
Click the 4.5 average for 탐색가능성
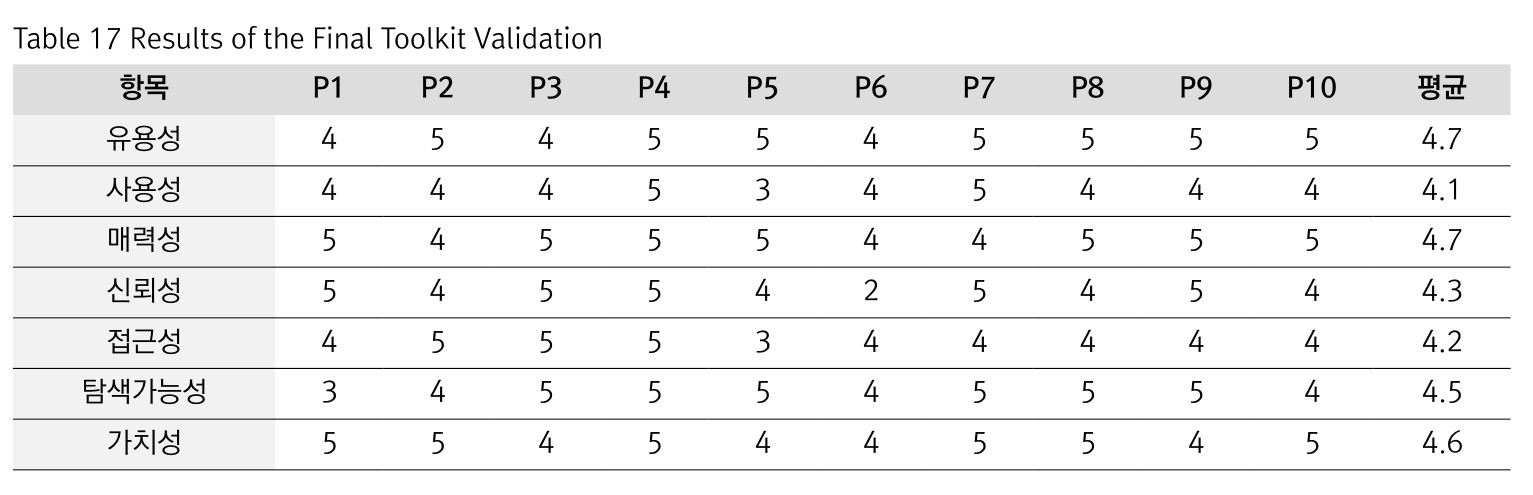[1441, 392]
